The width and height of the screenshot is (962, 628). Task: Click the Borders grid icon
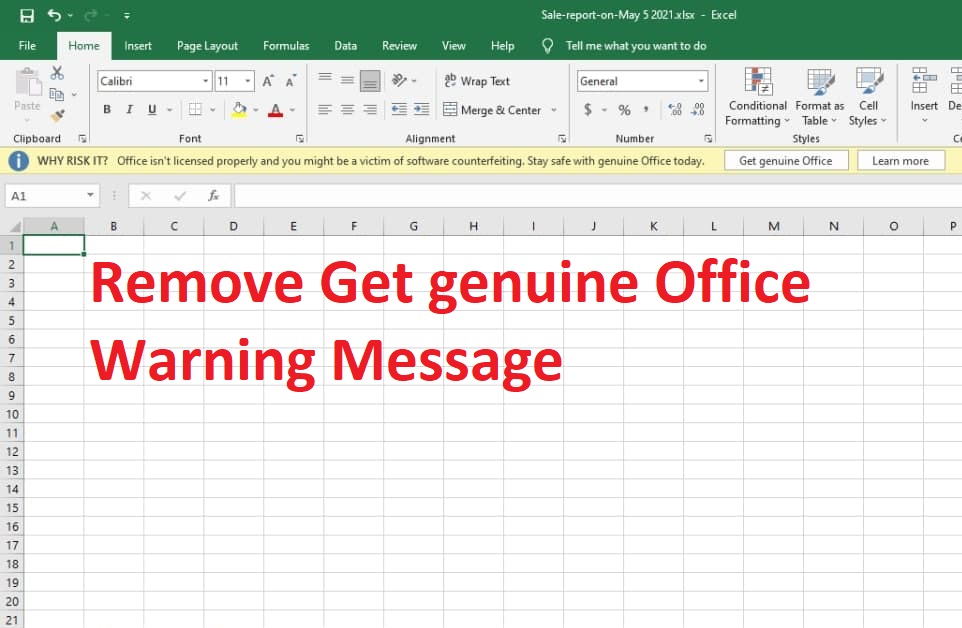[195, 110]
